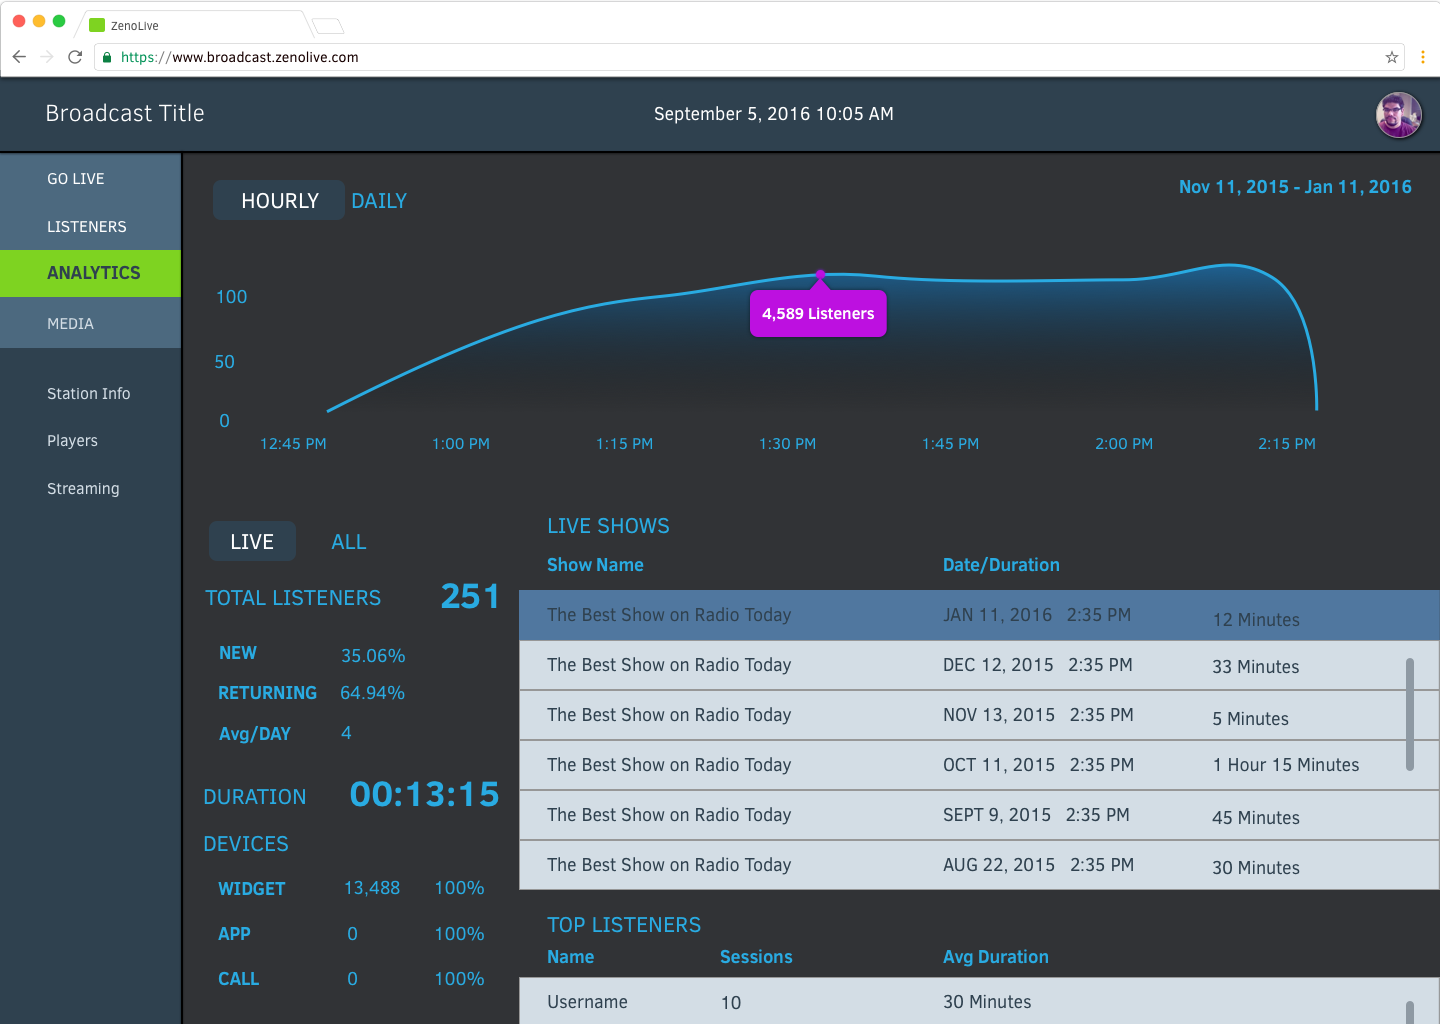
Task: Bookmark the page with the star icon
Action: tap(1391, 57)
